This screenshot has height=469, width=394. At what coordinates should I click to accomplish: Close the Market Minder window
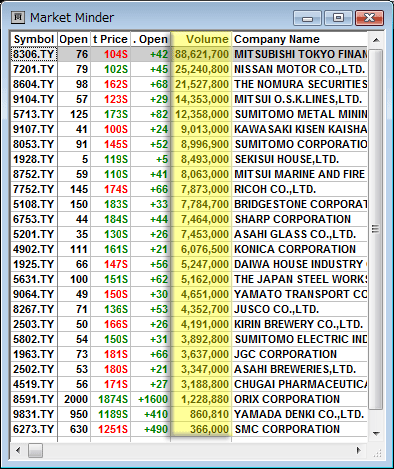pos(369,18)
